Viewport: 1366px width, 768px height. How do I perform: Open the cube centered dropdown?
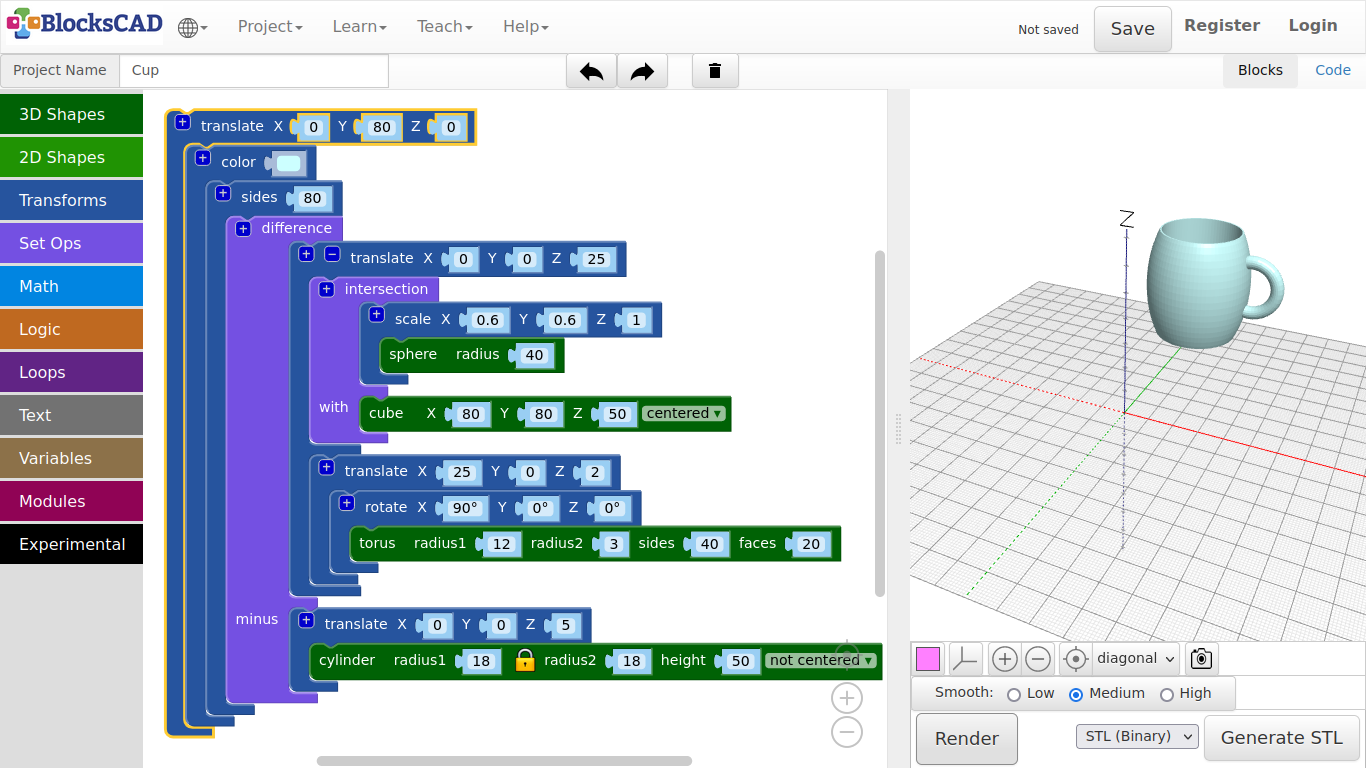[x=684, y=413]
